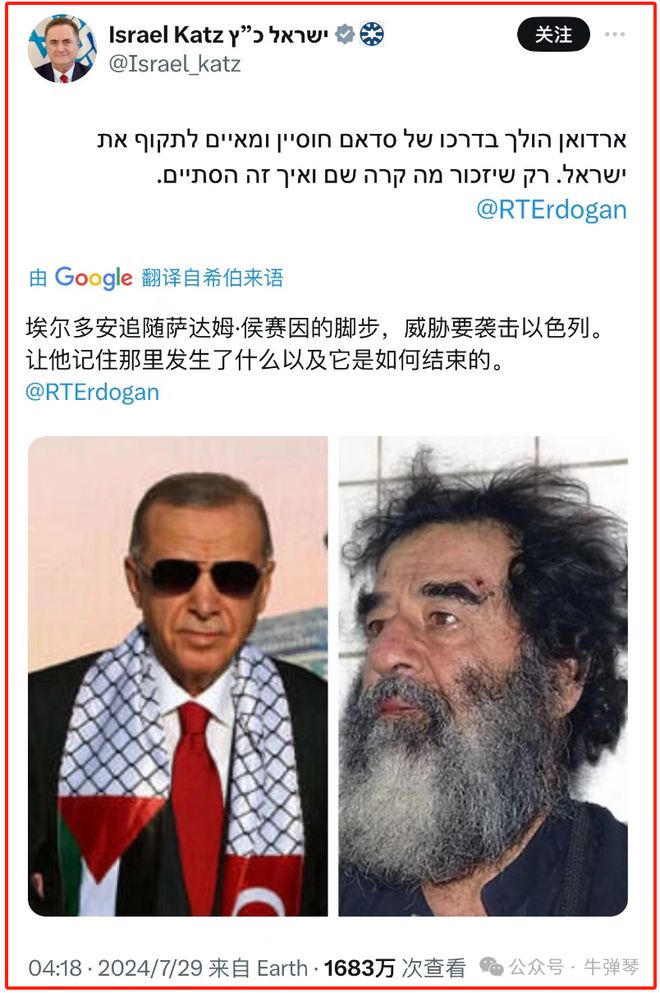This screenshot has width=660, height=993.
Task: Click the @RTErdogan mention under the Hebrew text
Action: click(x=551, y=210)
